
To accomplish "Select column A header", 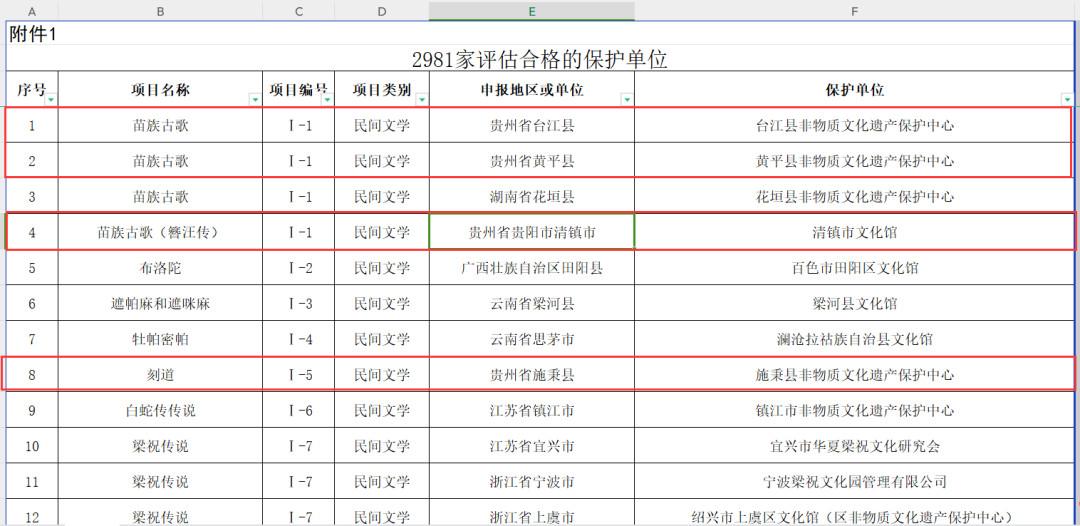I will 32,11.
